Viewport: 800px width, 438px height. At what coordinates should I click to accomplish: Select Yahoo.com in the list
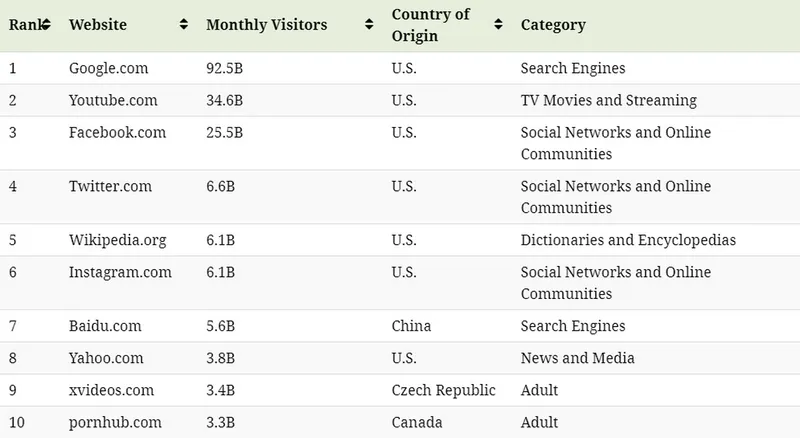point(106,358)
